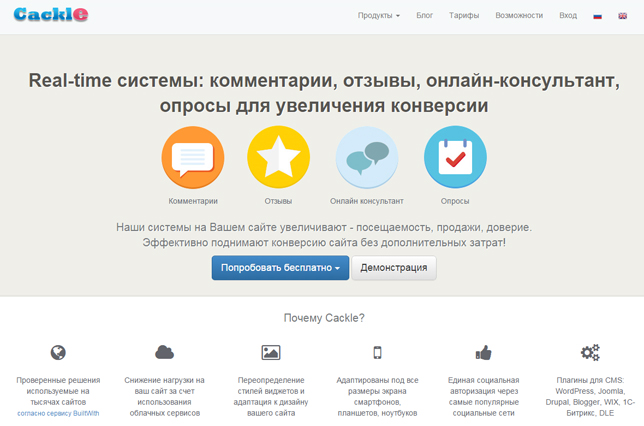The image size is (644, 426).
Task: Click the Cackle logo
Action: point(51,15)
